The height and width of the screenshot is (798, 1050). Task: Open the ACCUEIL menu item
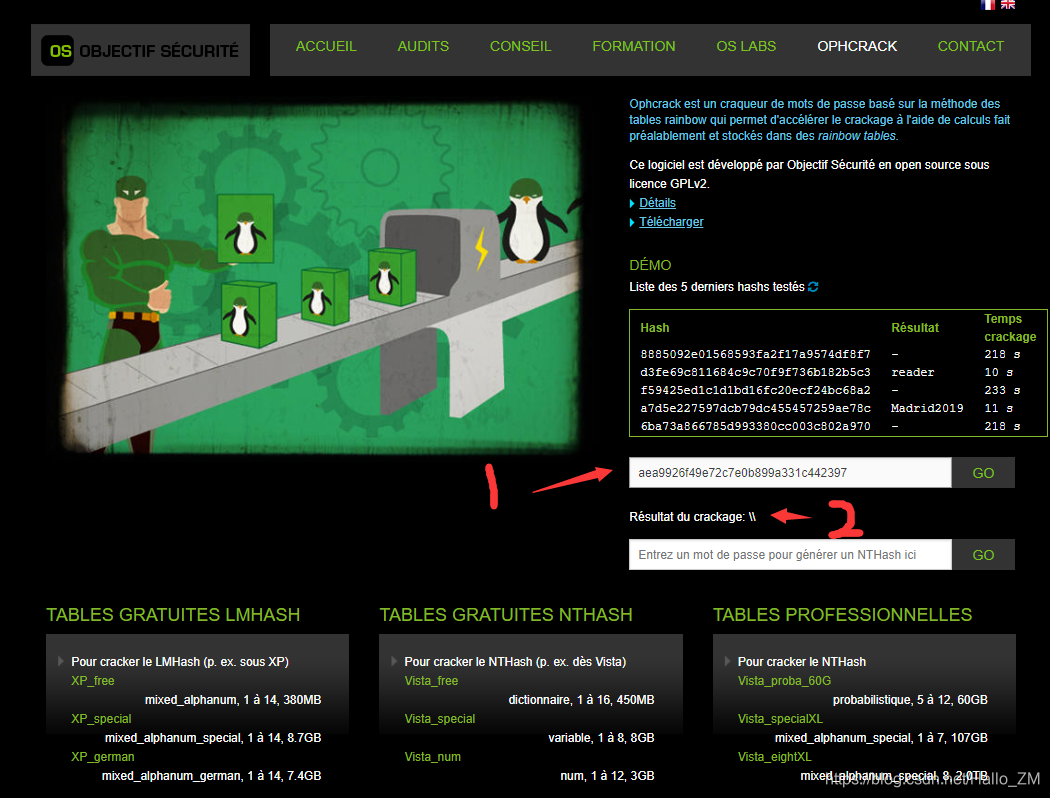326,46
